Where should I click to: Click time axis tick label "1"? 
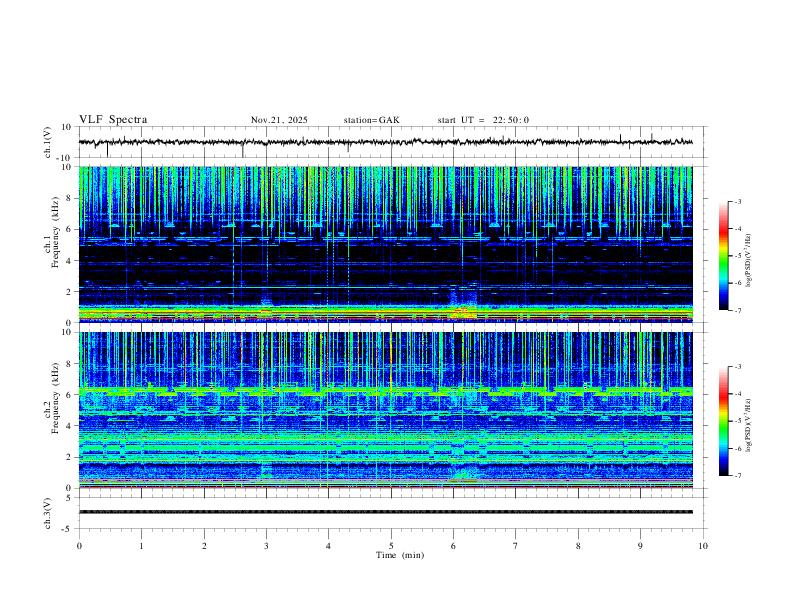click(x=141, y=546)
